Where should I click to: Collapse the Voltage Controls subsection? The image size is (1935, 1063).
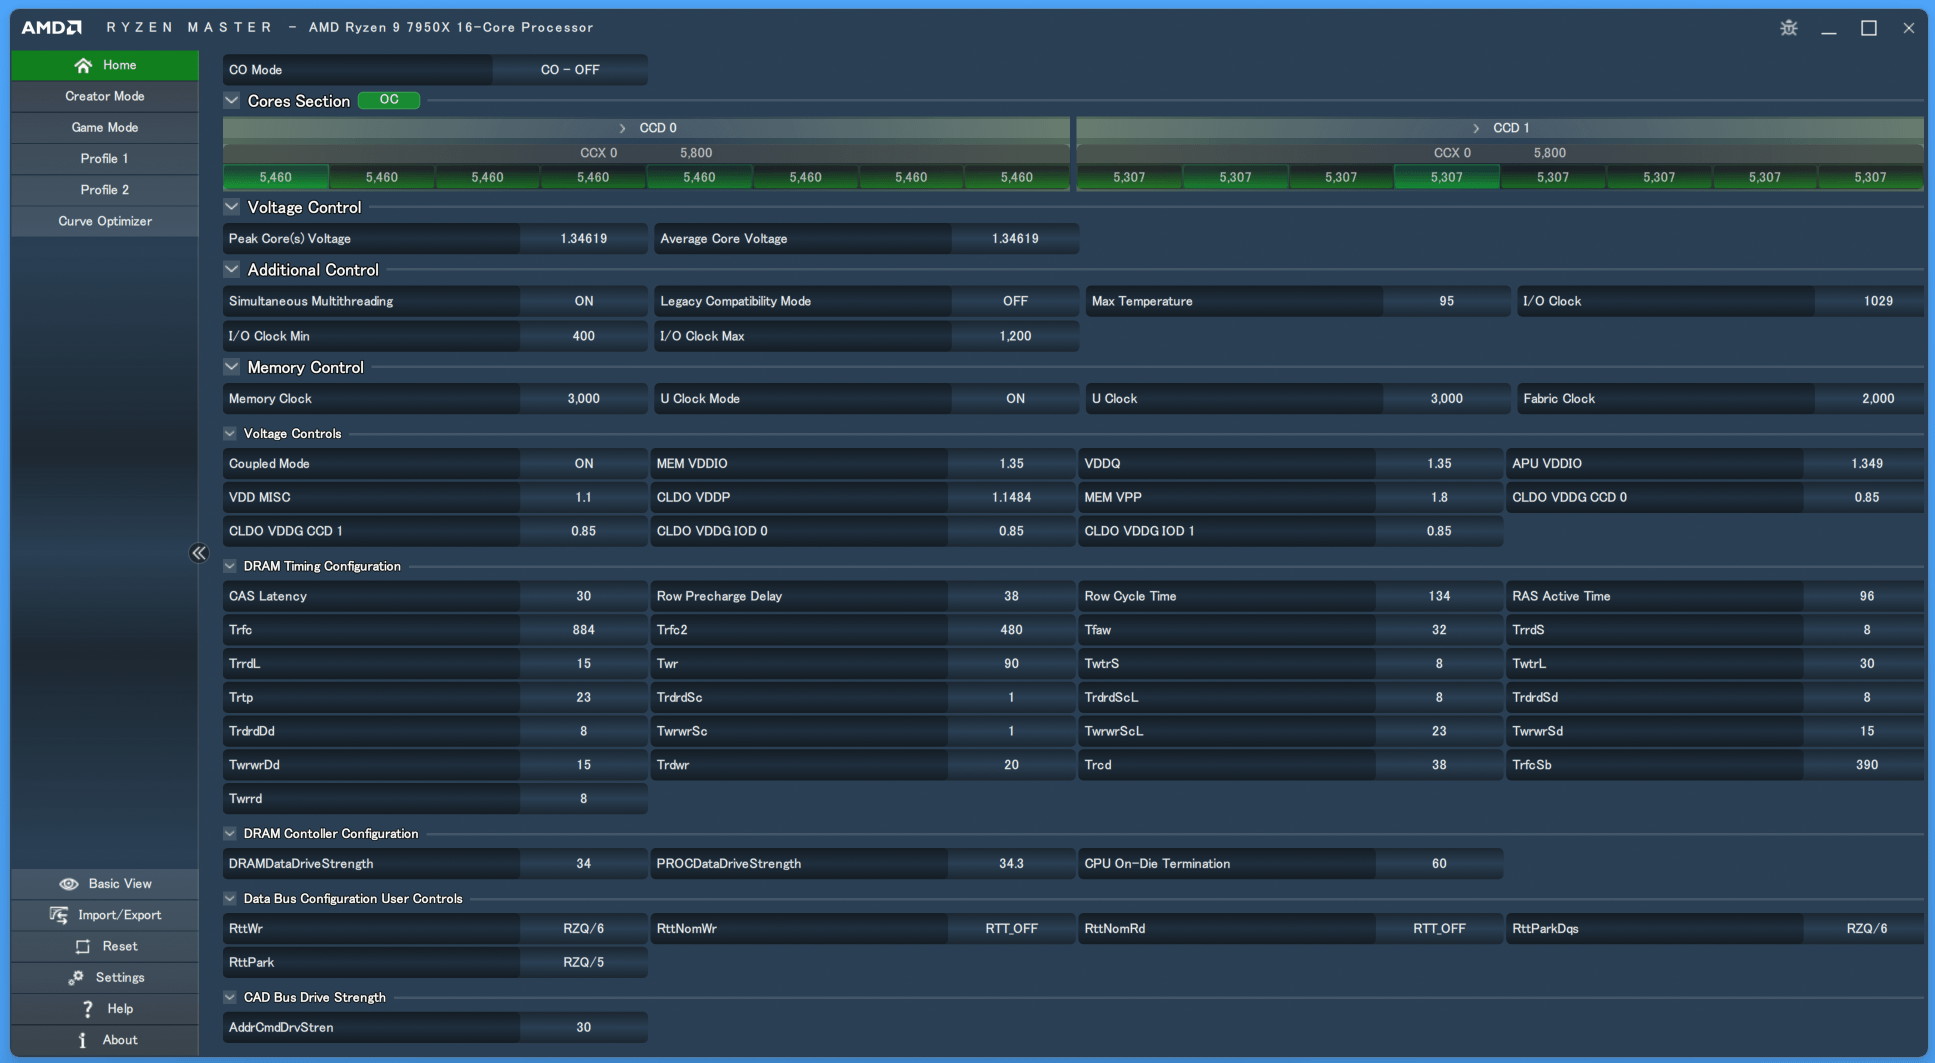pyautogui.click(x=230, y=434)
